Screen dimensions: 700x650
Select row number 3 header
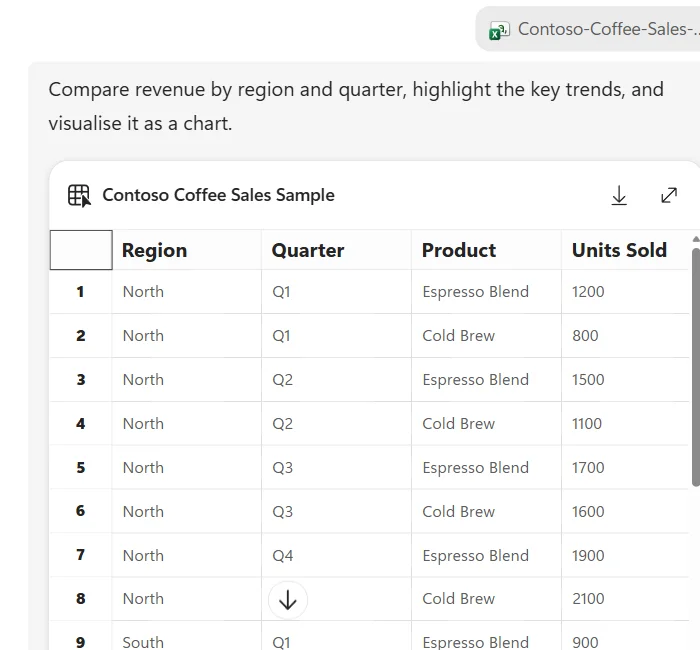(x=81, y=379)
